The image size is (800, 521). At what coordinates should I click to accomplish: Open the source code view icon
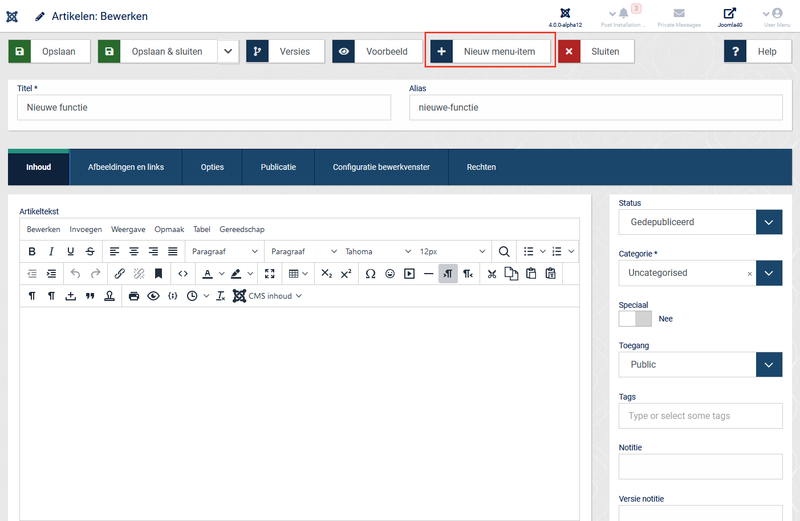coord(183,273)
